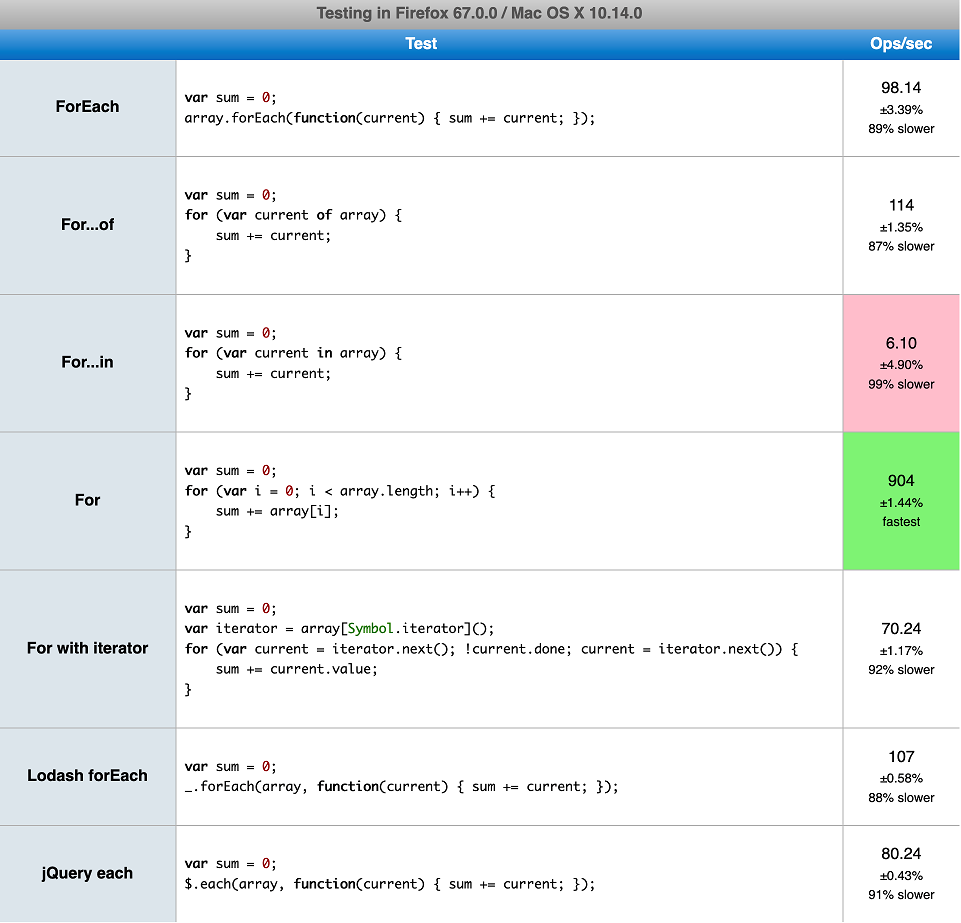
Task: Select the _.forEach code line
Action: pyautogui.click(x=402, y=787)
